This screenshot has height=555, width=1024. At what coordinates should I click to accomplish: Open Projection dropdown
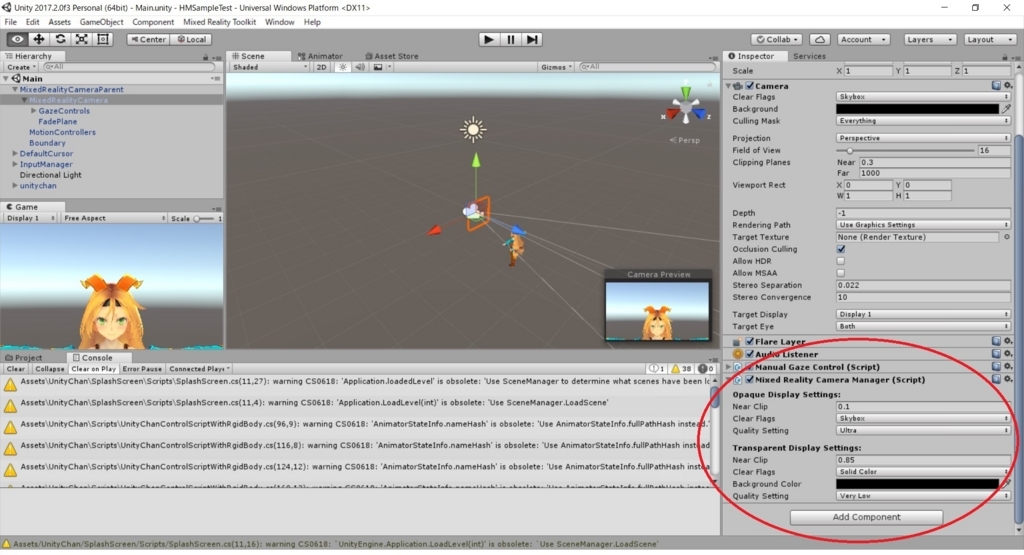923,138
